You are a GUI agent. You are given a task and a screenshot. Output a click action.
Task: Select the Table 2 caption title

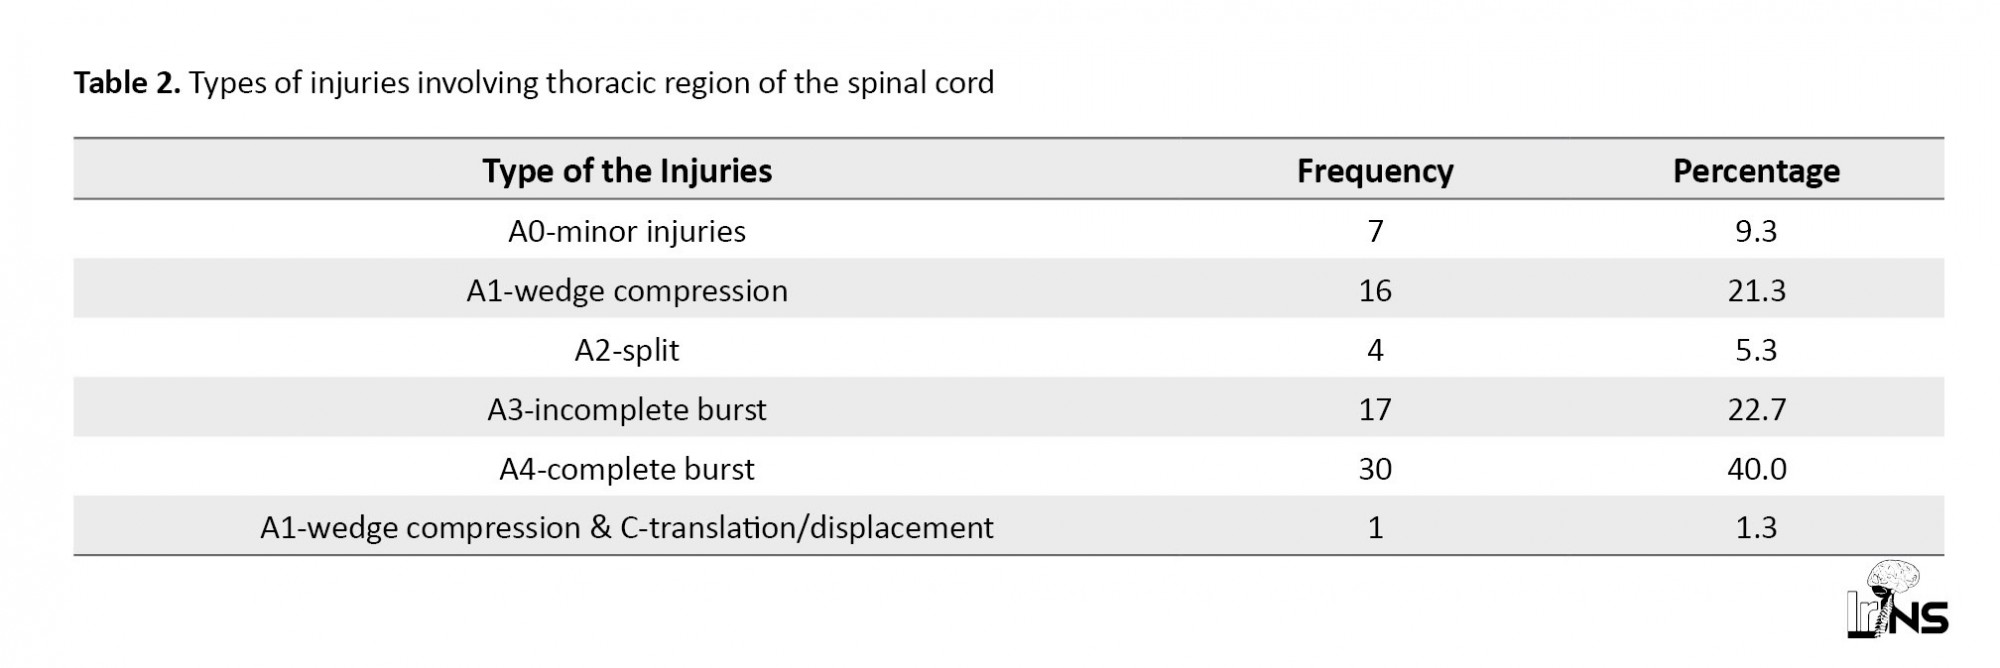[534, 83]
